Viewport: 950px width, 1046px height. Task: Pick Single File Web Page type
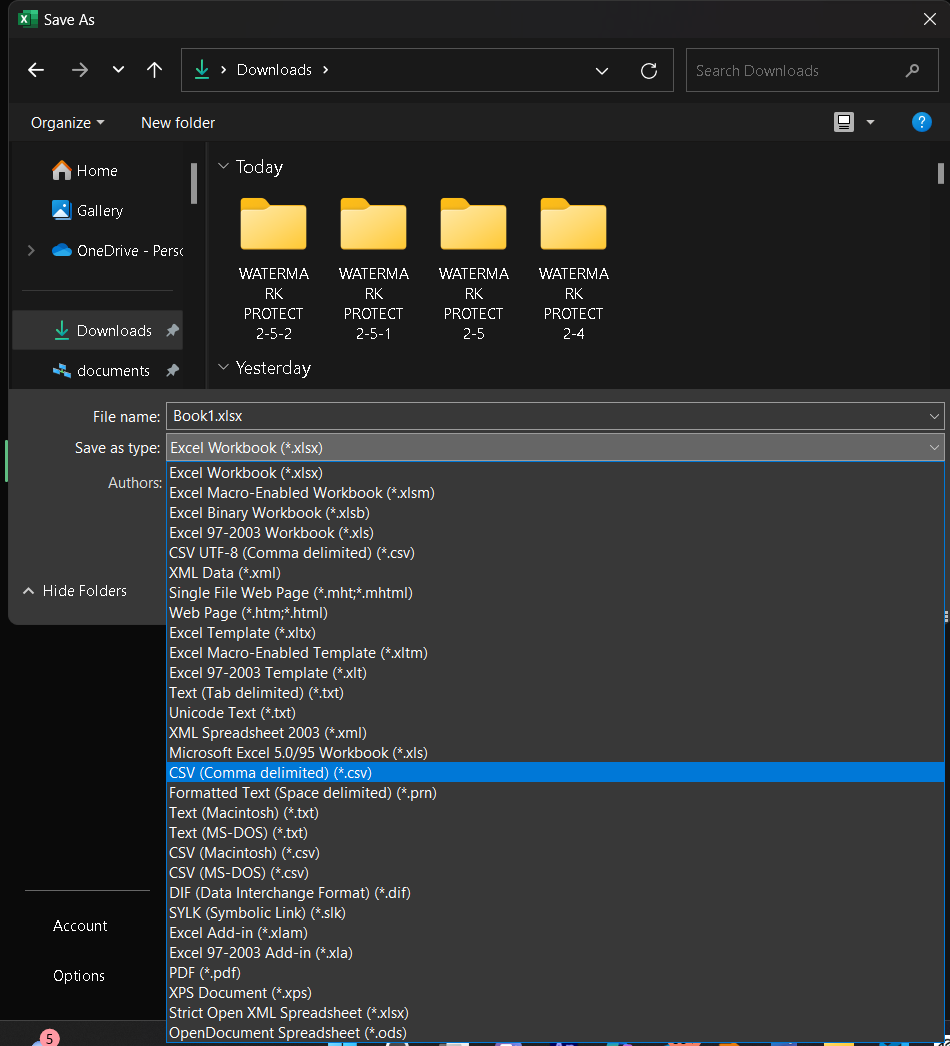click(x=555, y=593)
